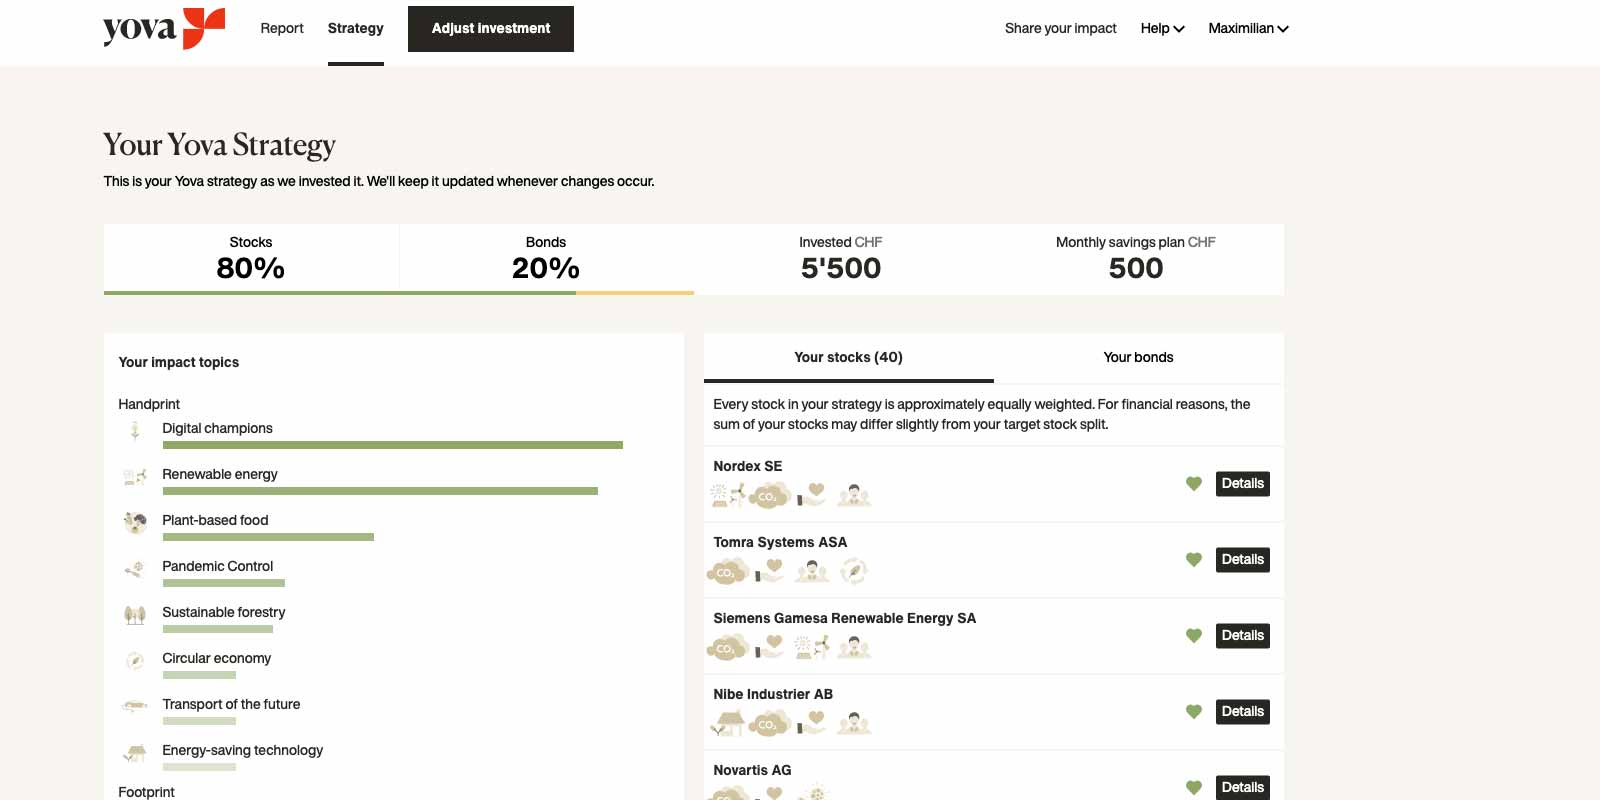Image resolution: width=1600 pixels, height=800 pixels.
Task: Click the Plant-based food topic icon
Action: tap(135, 522)
